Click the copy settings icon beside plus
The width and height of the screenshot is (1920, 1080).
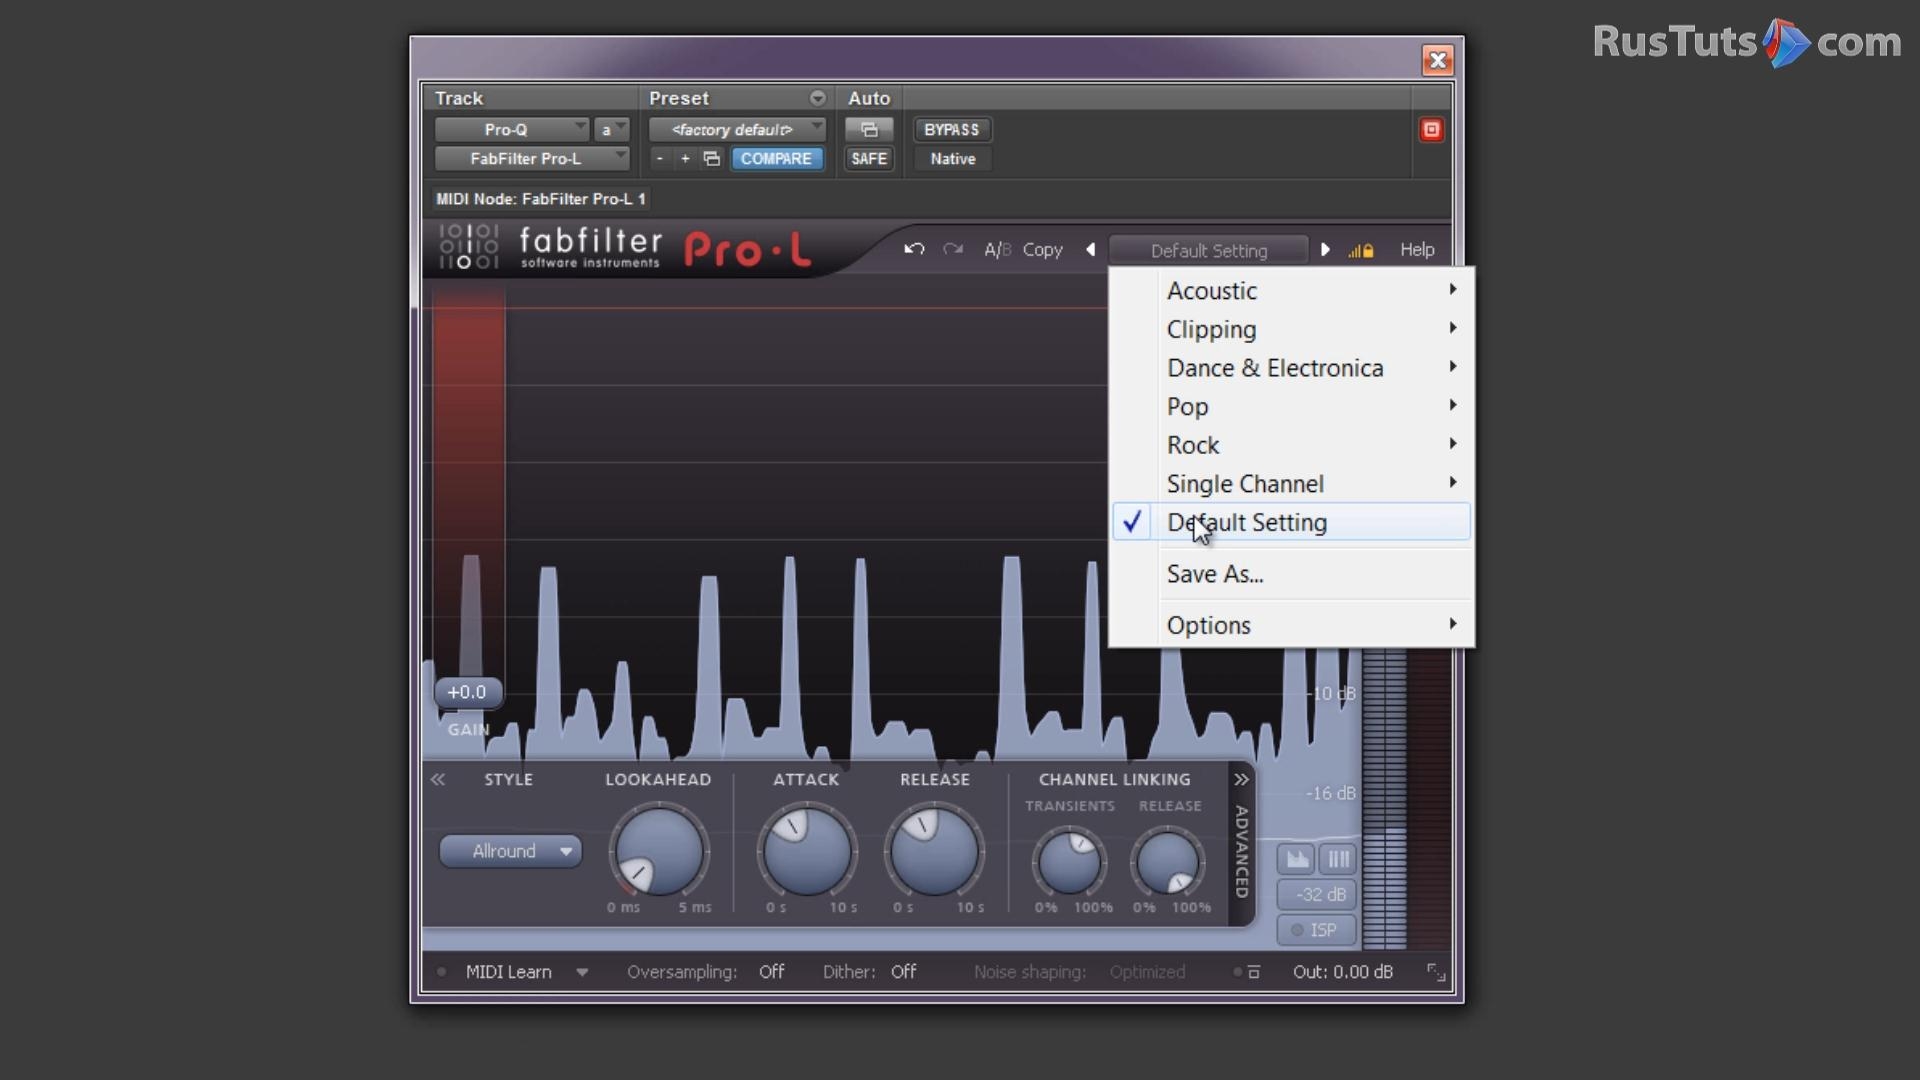pyautogui.click(x=711, y=159)
